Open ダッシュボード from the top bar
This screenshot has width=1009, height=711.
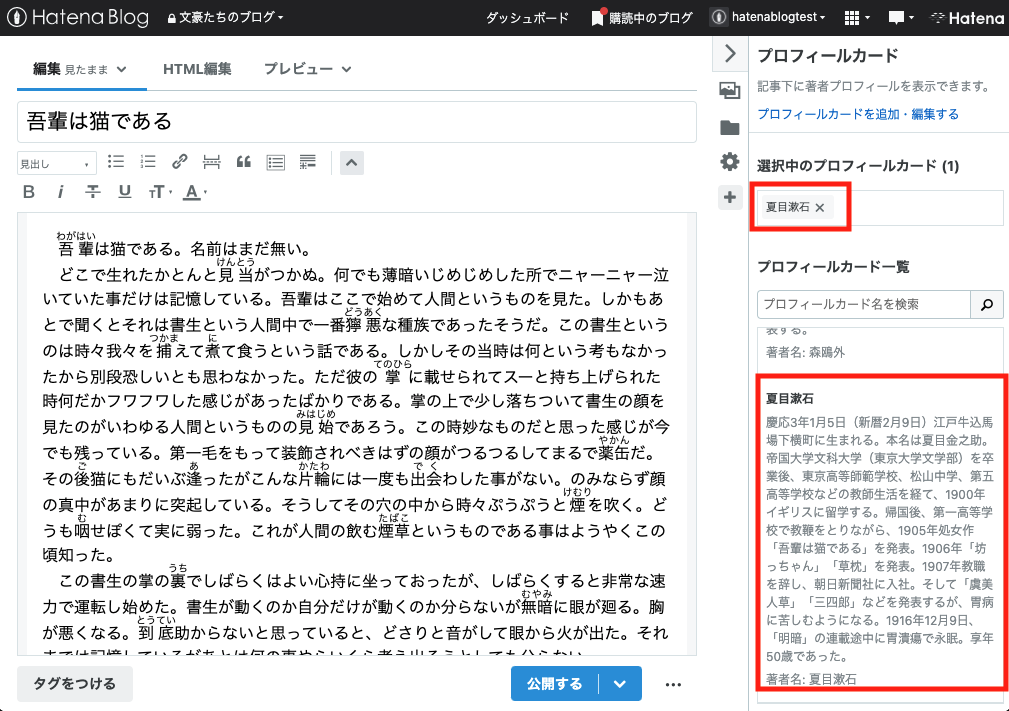(527, 17)
